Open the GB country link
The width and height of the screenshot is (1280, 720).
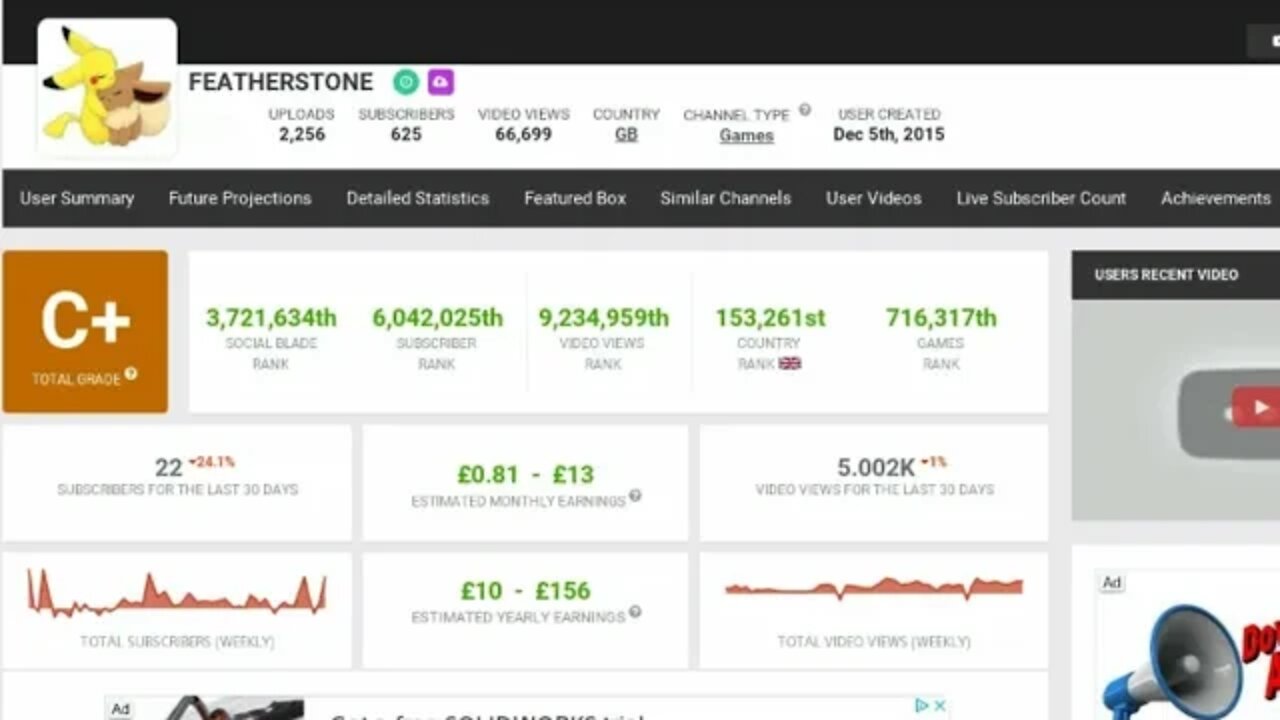626,134
